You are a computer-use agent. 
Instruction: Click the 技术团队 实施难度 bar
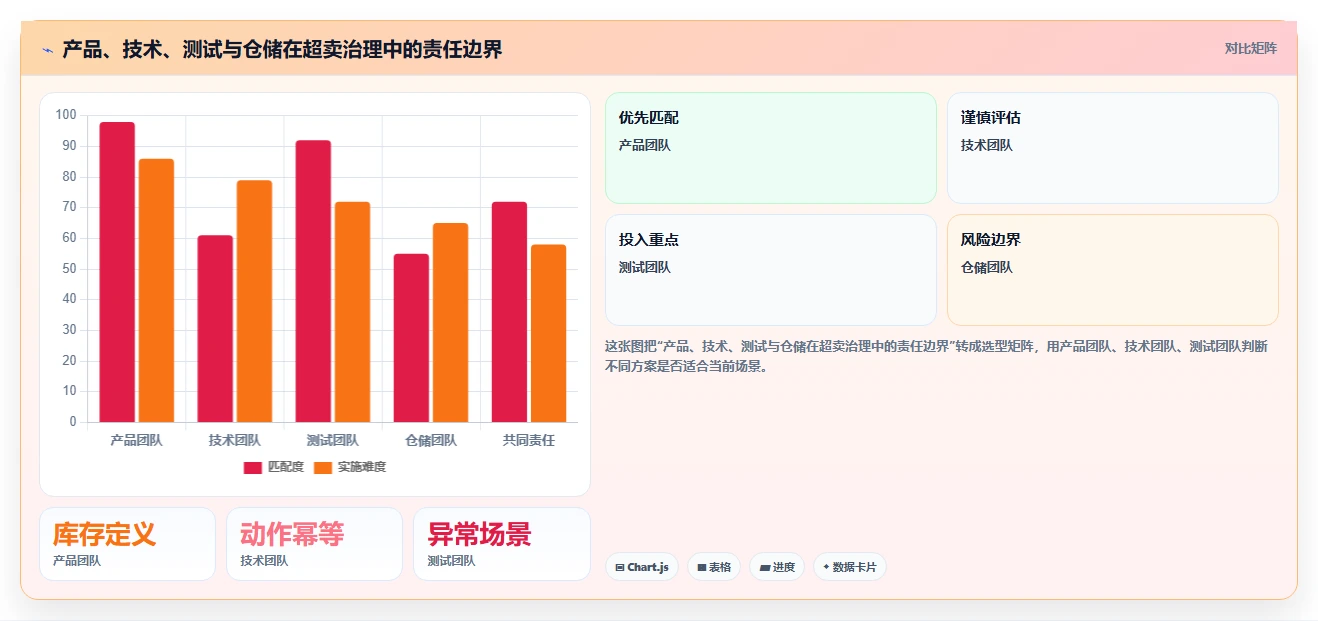pos(254,301)
